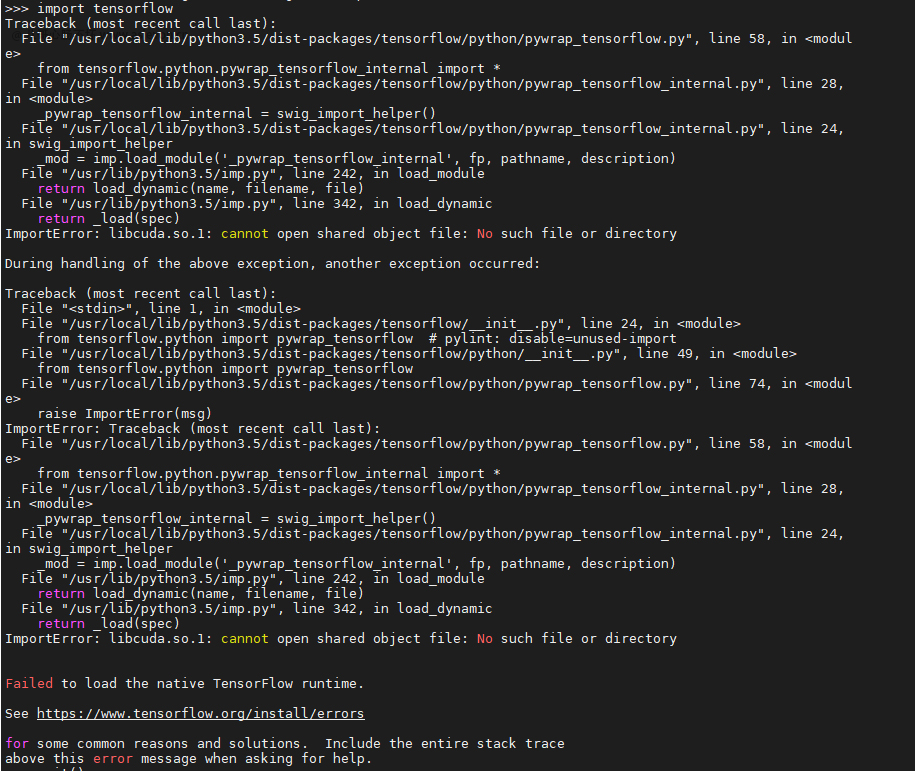915x771 pixels.
Task: Click the 'python/__init__.py", line 49' row
Action: tap(408, 353)
